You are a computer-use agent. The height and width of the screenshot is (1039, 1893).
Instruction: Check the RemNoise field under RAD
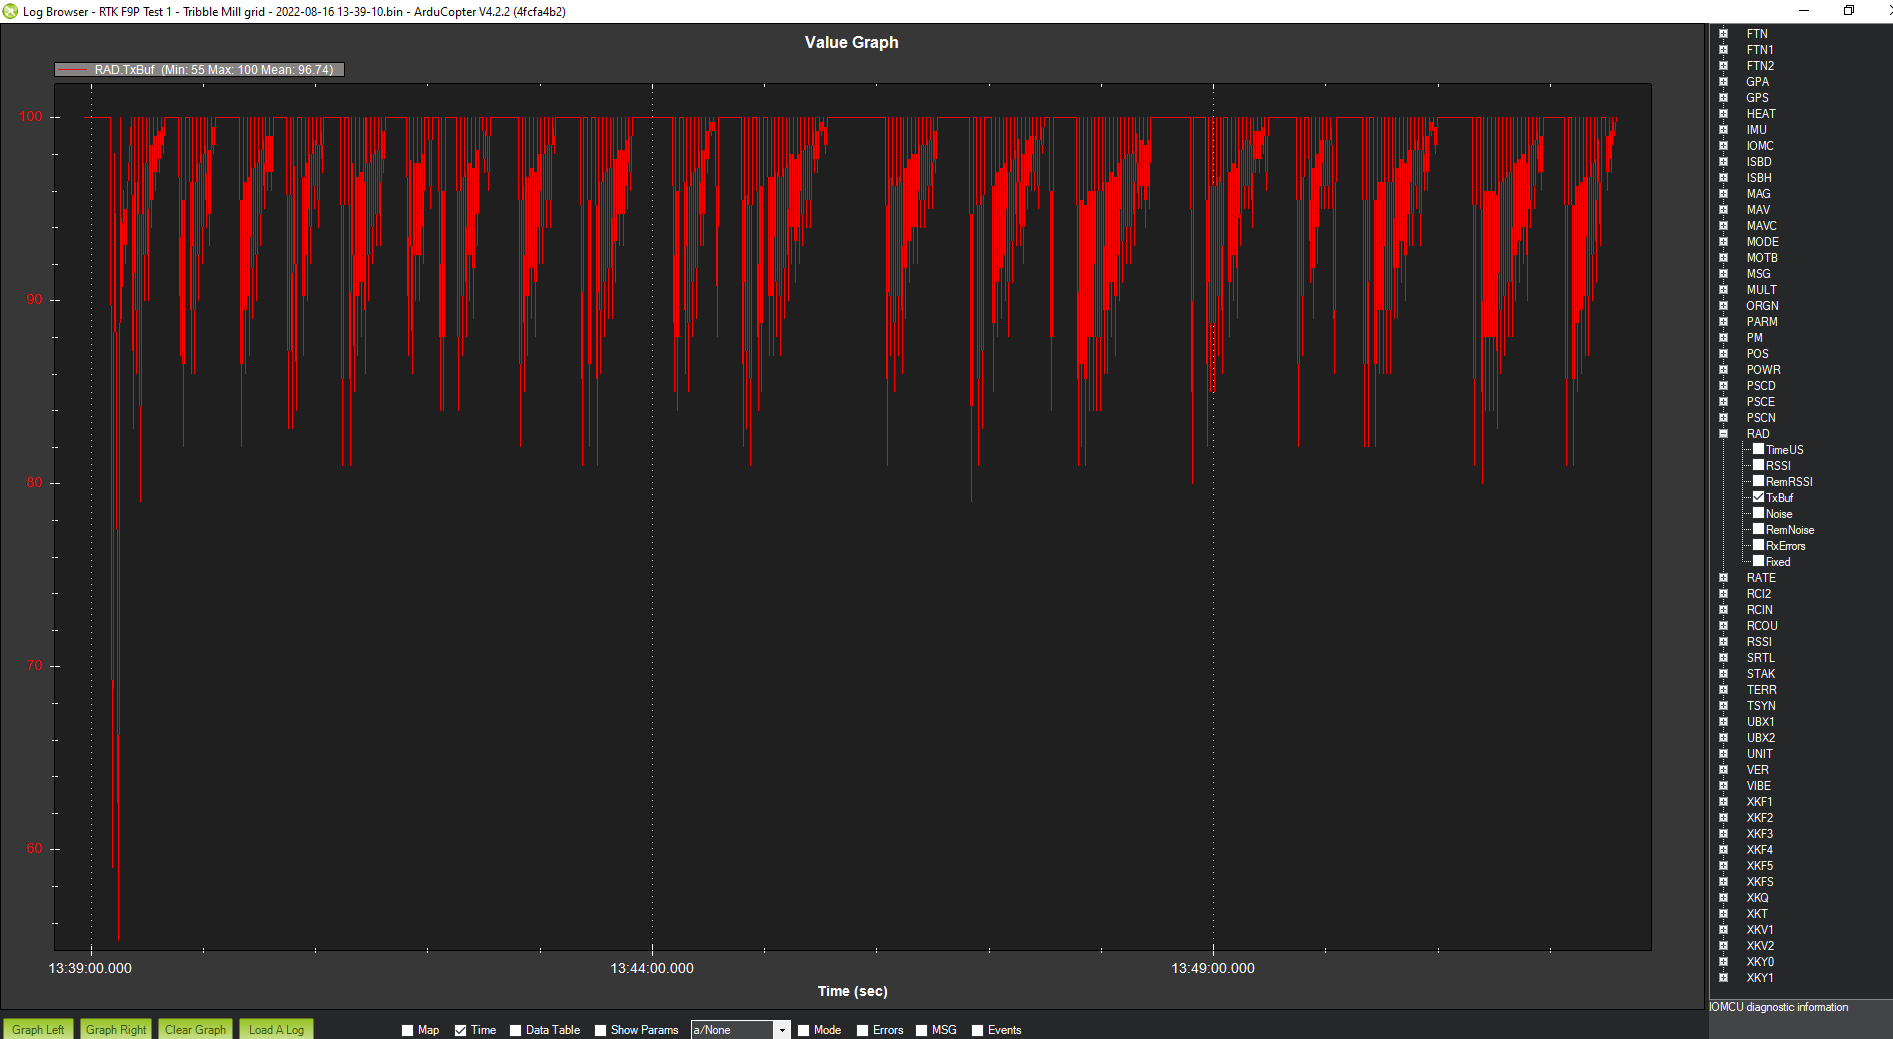click(1758, 529)
